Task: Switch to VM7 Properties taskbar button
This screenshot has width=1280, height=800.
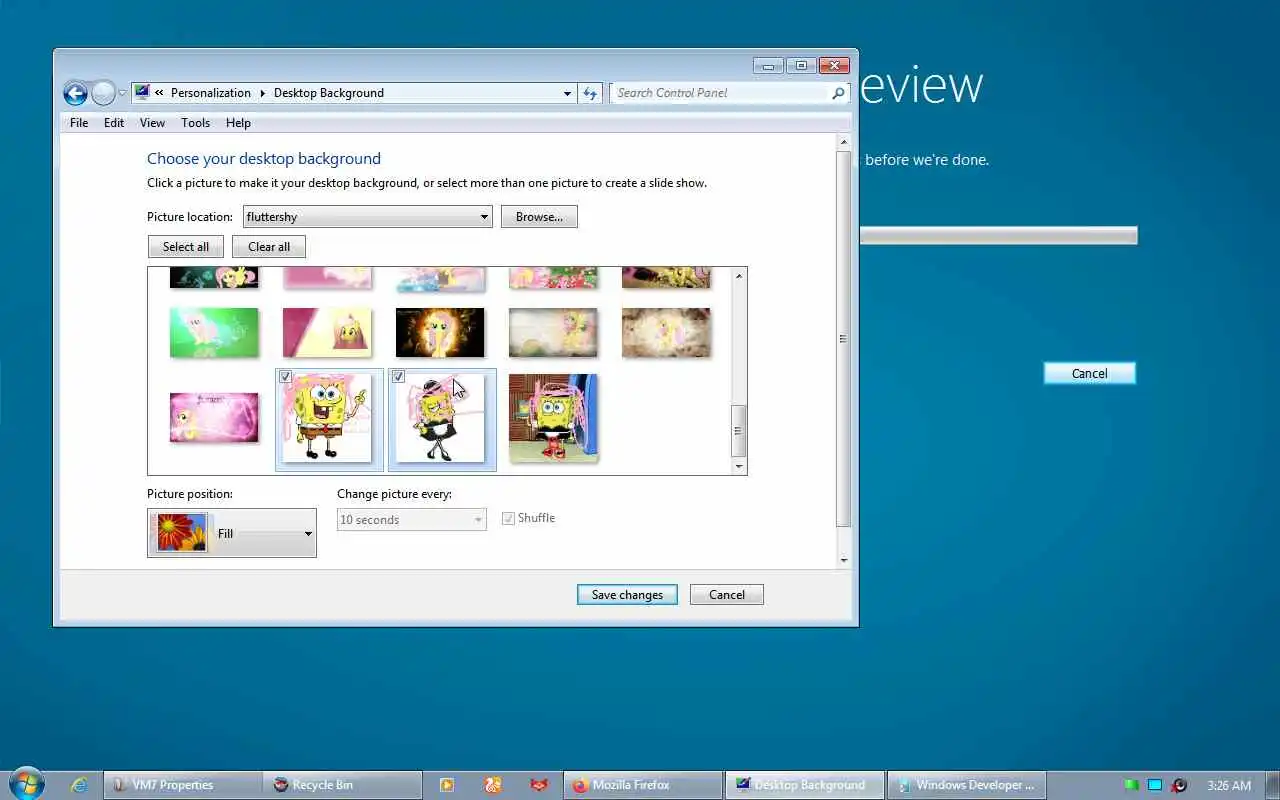Action: coord(182,785)
